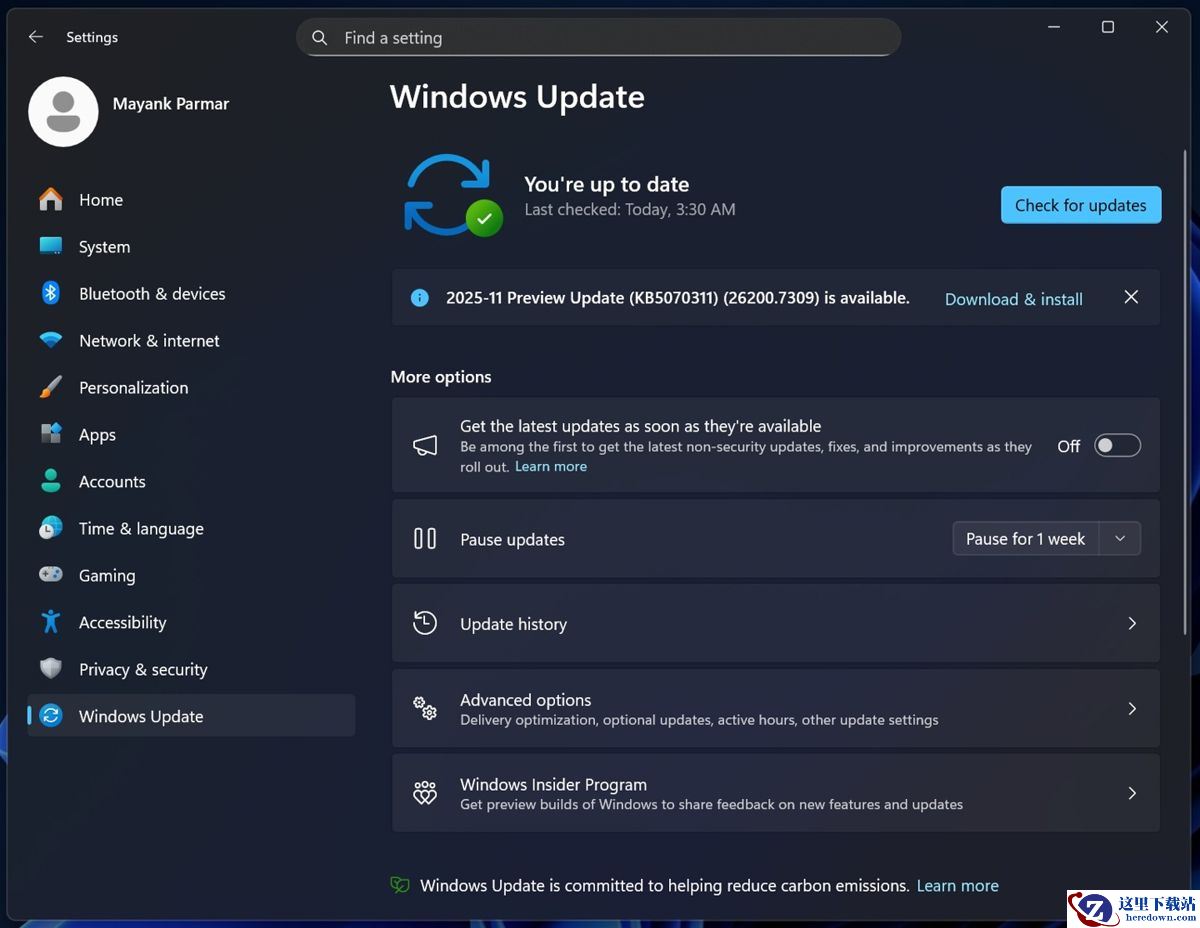This screenshot has height=928, width=1200.
Task: Click Download & install link
Action: [1013, 299]
